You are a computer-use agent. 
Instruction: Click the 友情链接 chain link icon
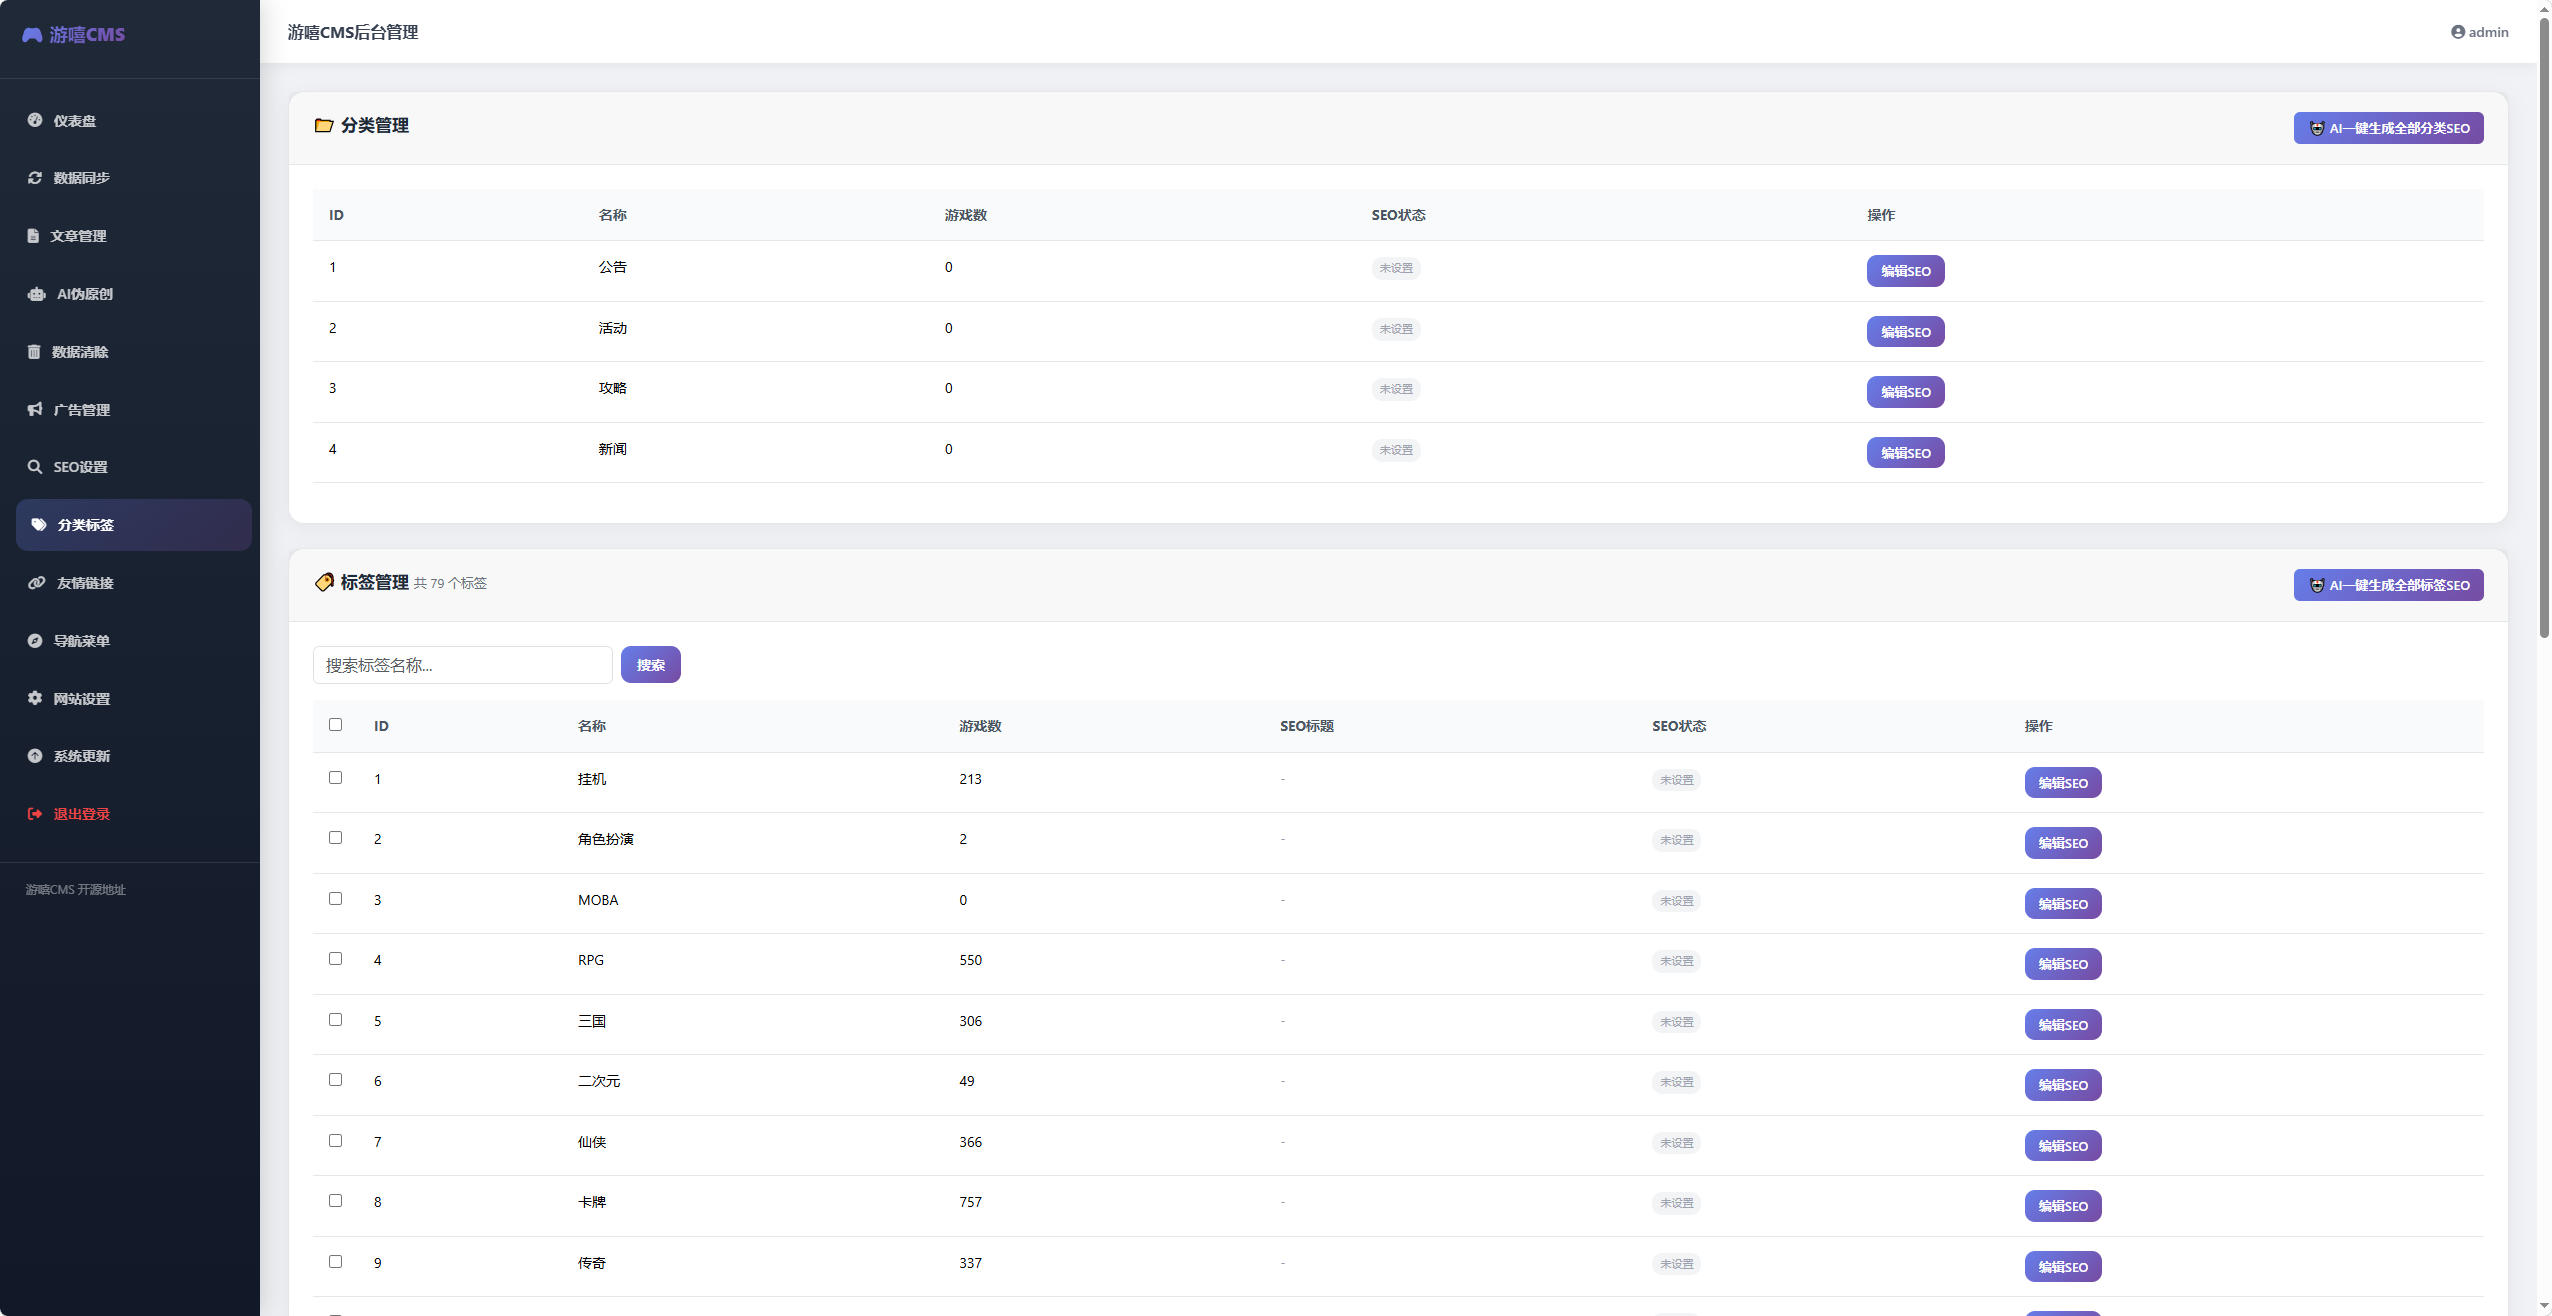(x=37, y=582)
